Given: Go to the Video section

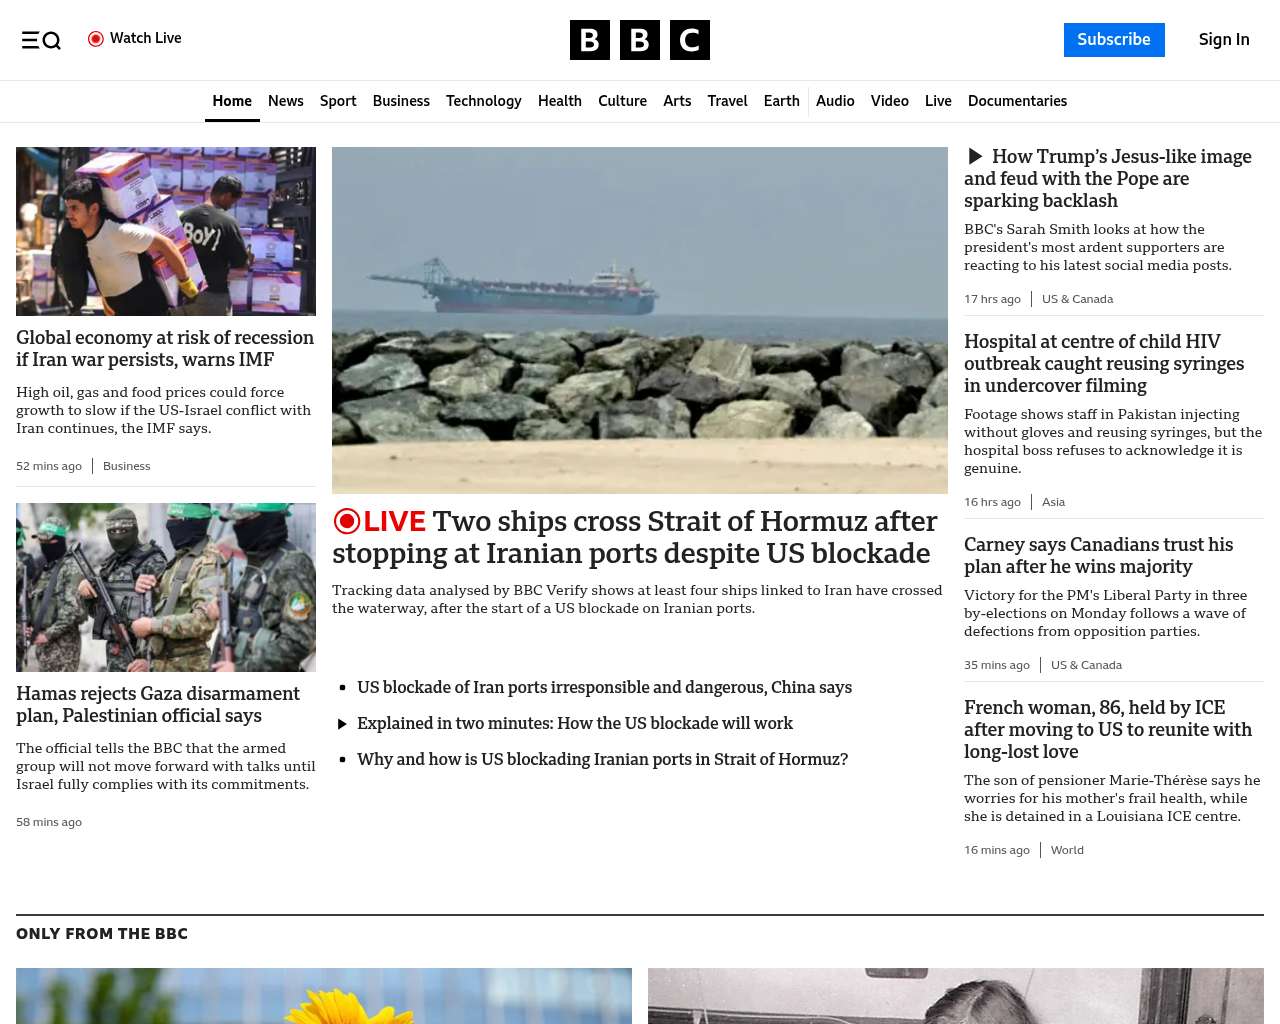Looking at the screenshot, I should 890,101.
